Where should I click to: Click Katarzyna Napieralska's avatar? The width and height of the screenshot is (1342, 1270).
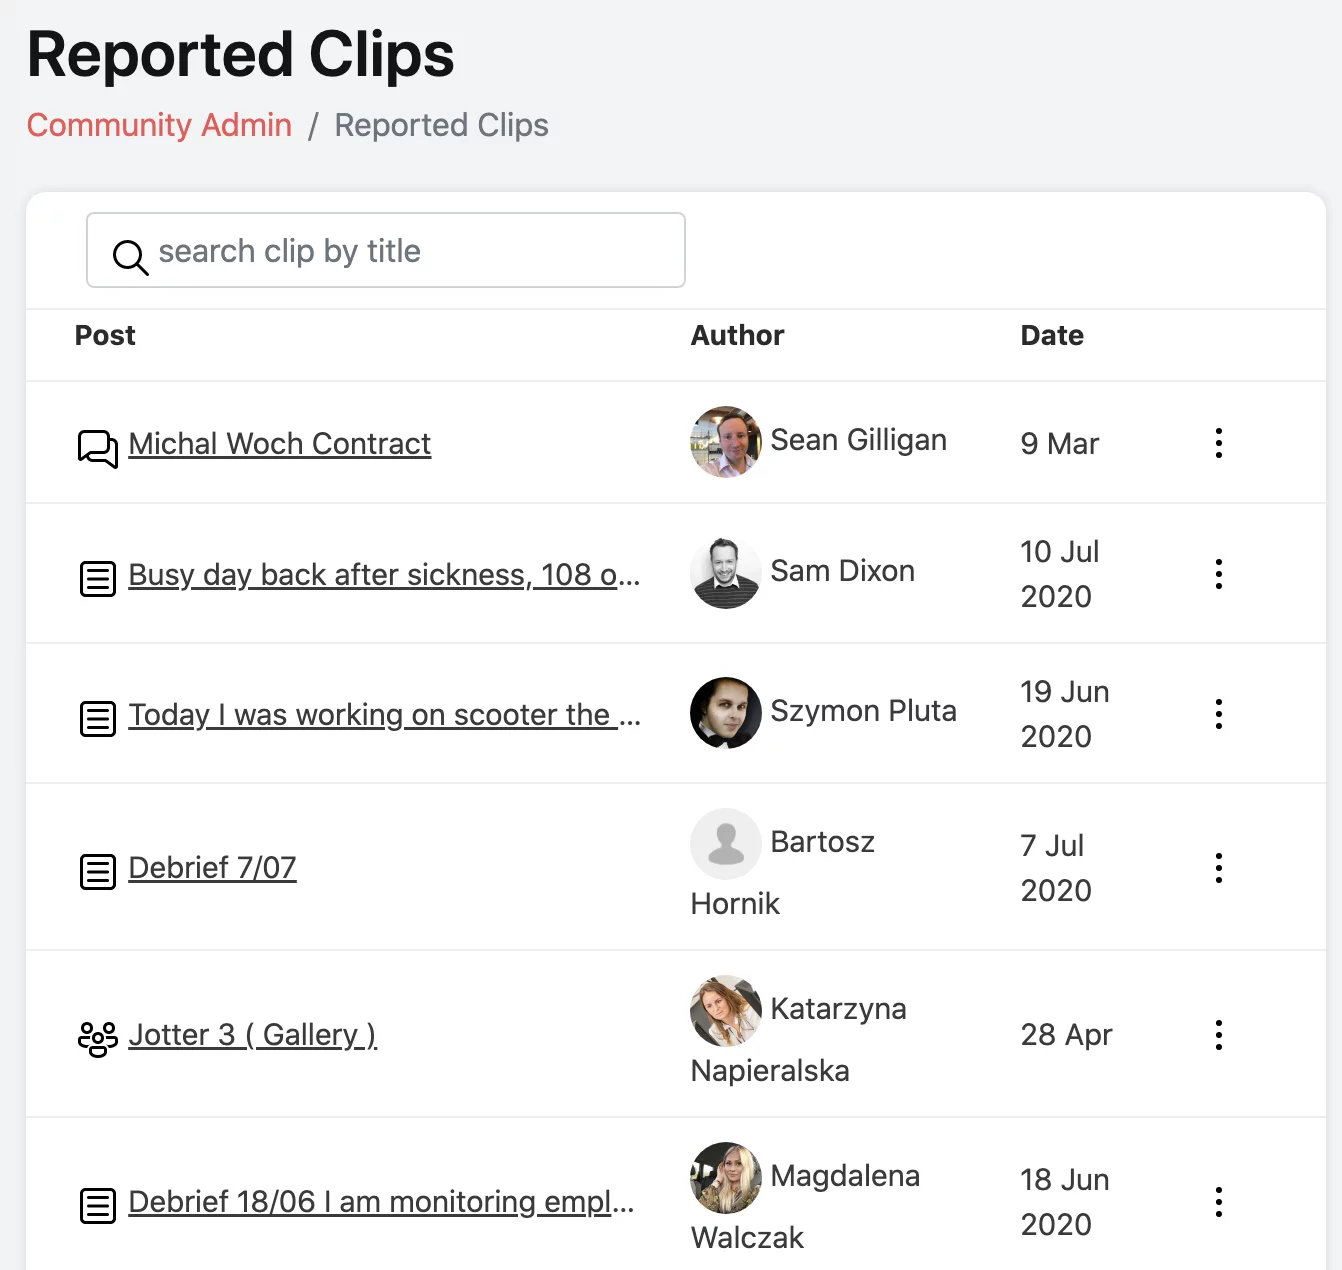click(x=726, y=1011)
